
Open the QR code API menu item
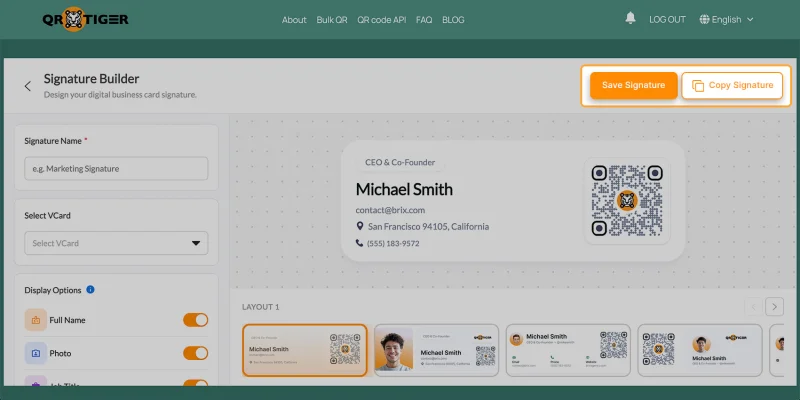tap(382, 20)
